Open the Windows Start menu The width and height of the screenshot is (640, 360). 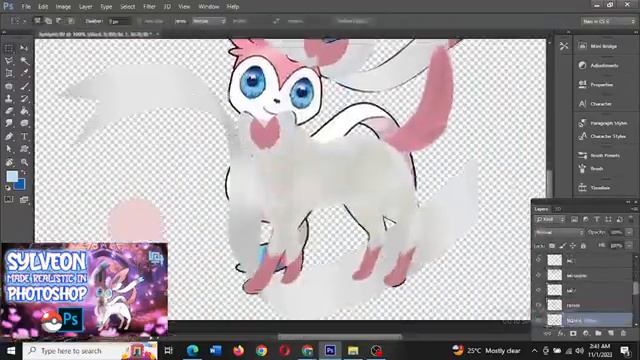[11, 351]
